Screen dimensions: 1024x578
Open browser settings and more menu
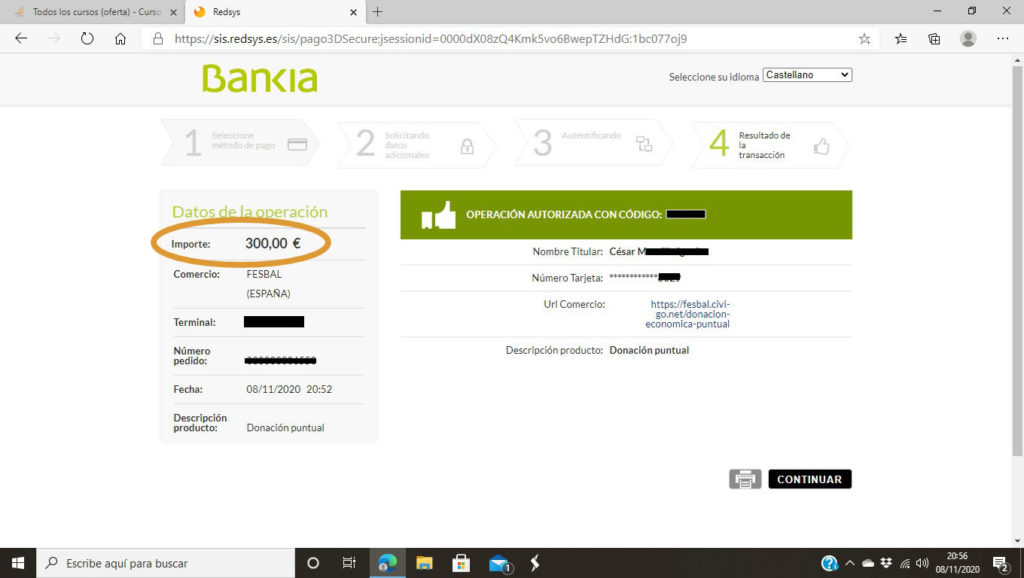click(1003, 39)
